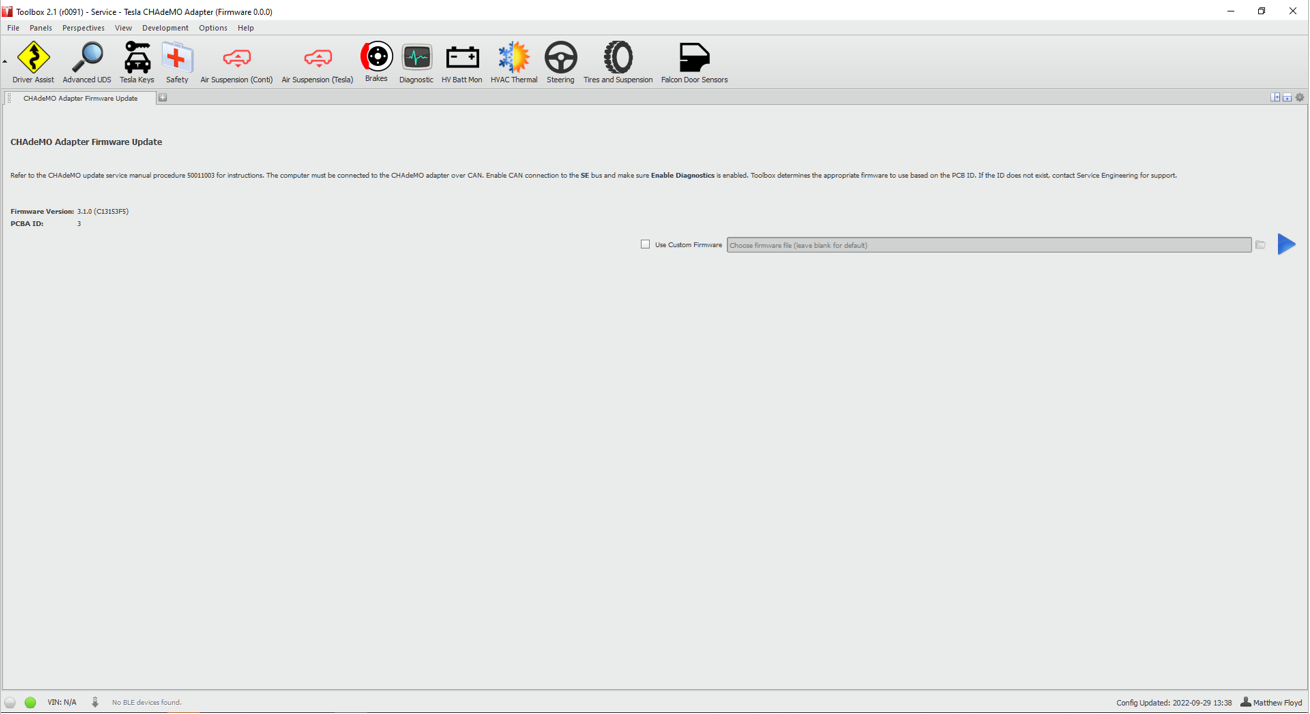Click the Steering wheel icon
1310x714 pixels.
tap(560, 63)
